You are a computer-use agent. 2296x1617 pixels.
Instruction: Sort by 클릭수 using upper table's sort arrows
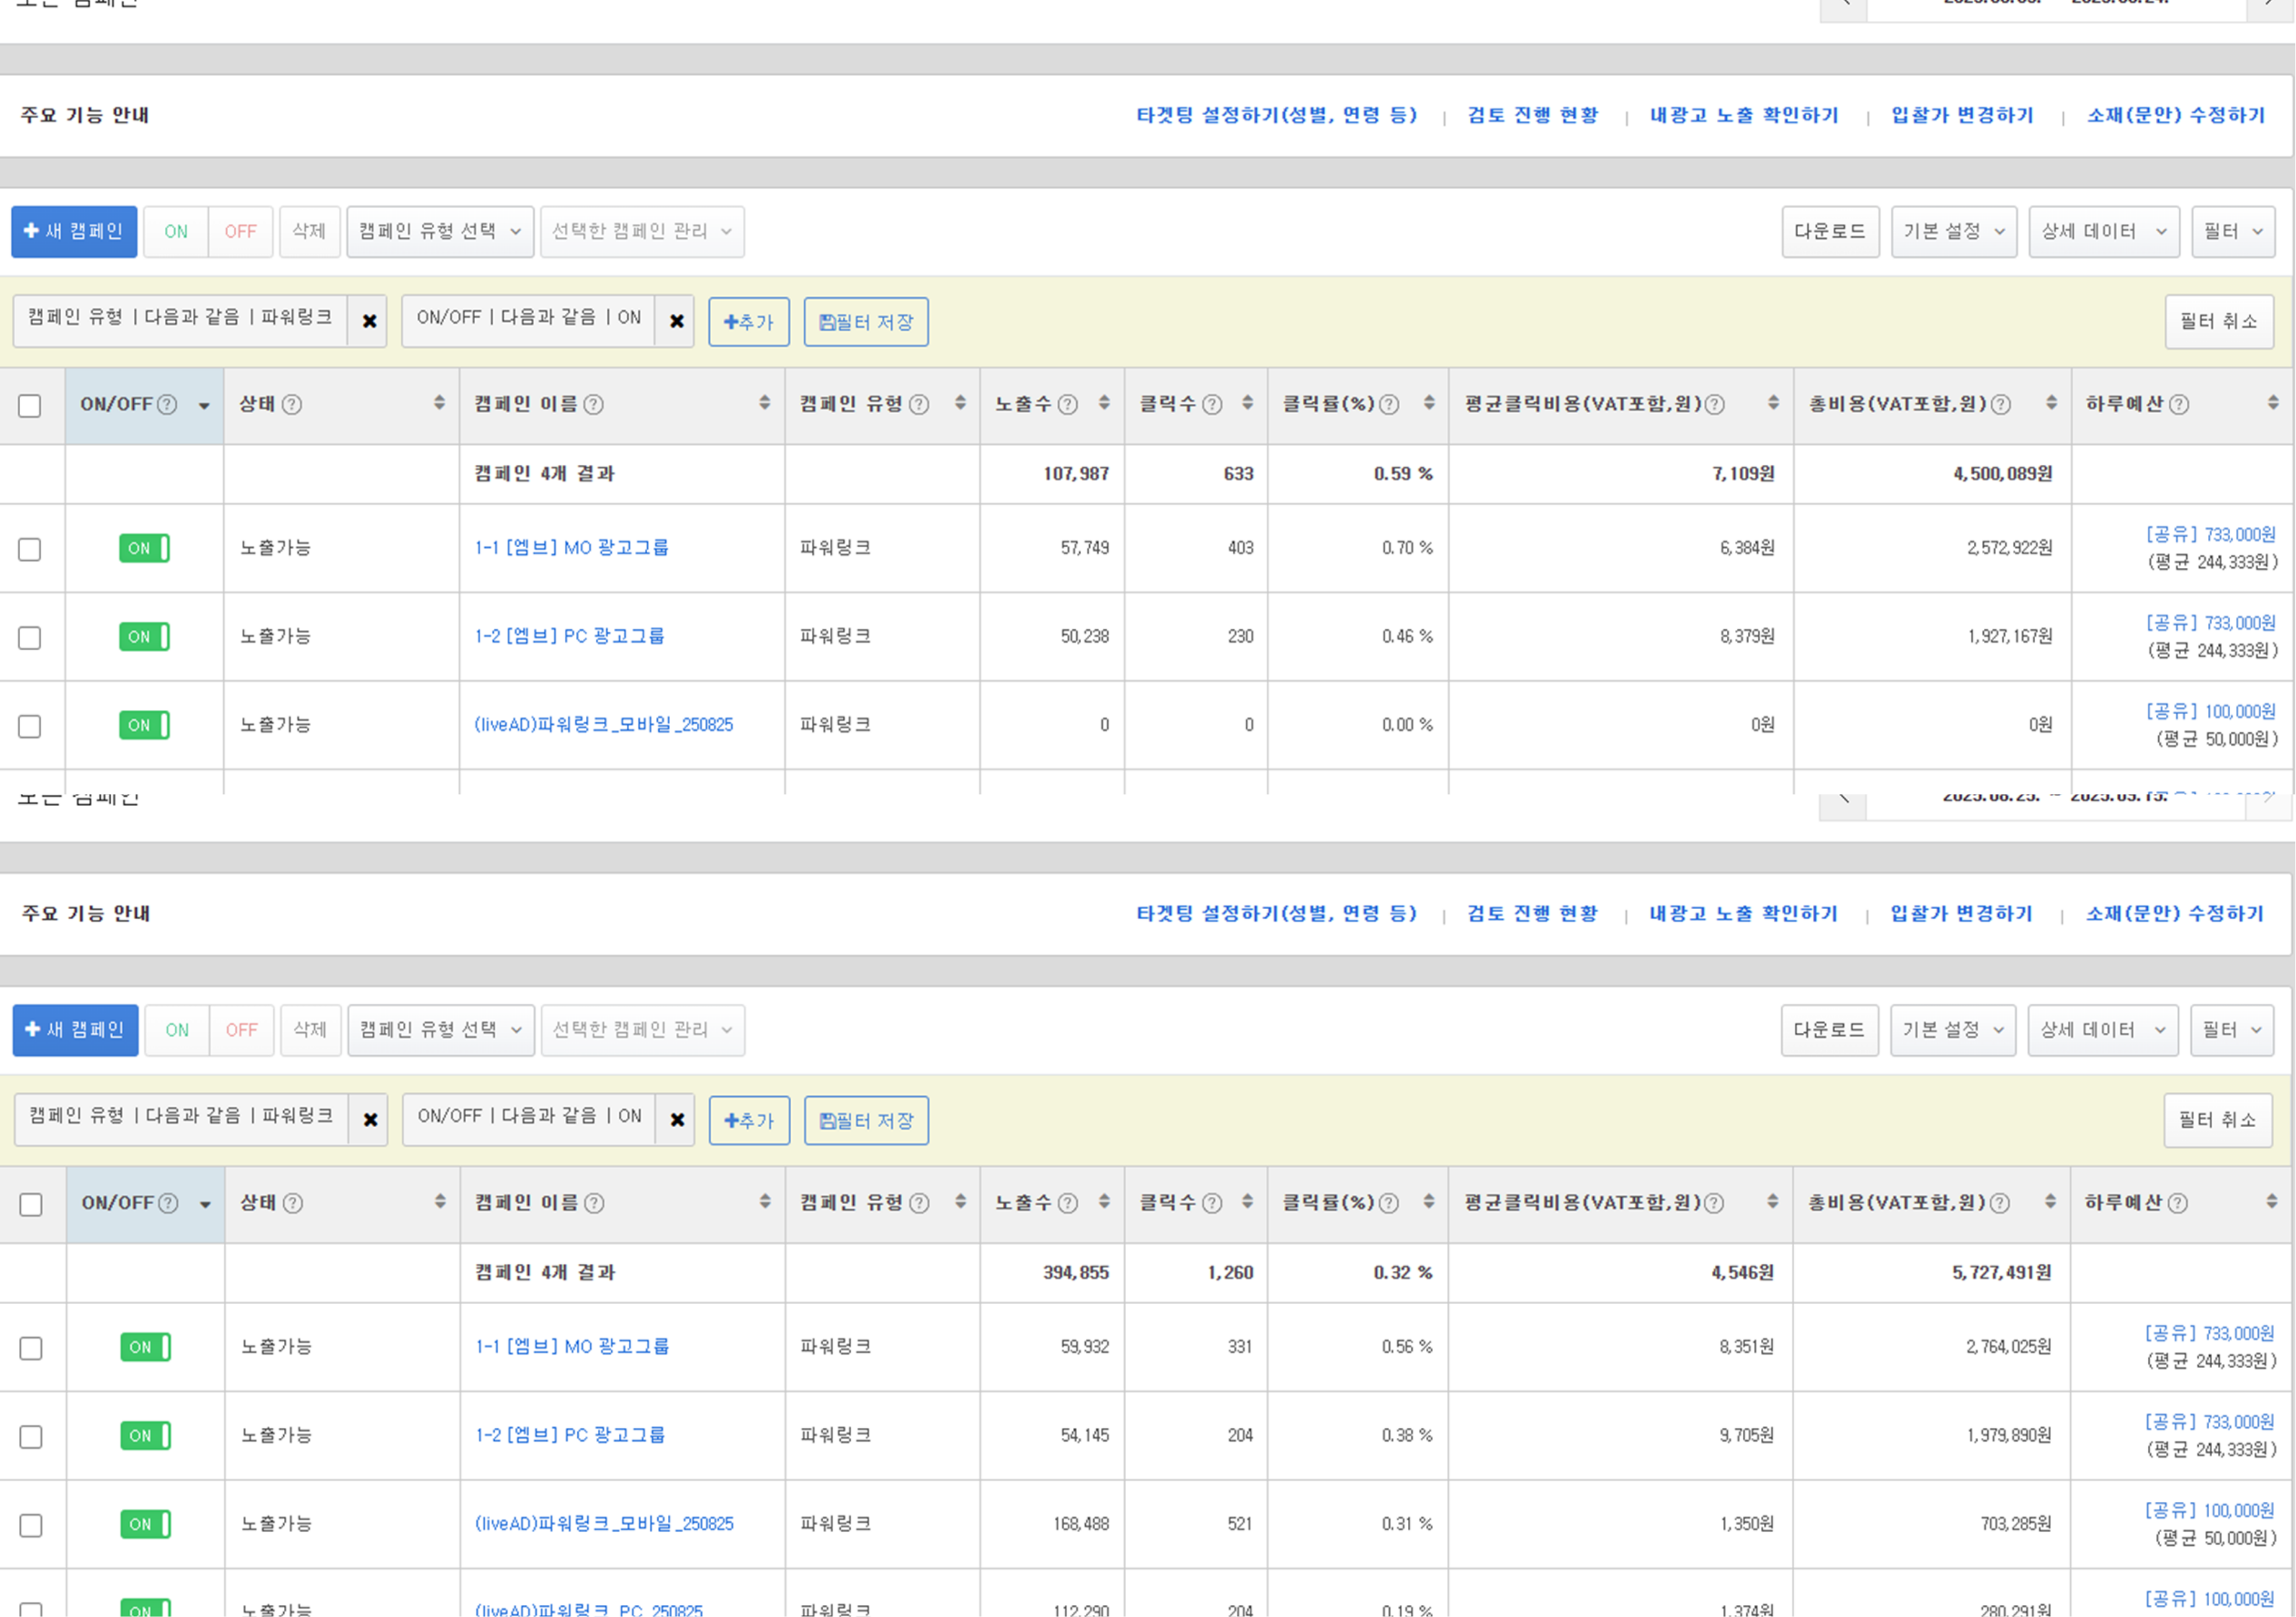pyautogui.click(x=1247, y=403)
